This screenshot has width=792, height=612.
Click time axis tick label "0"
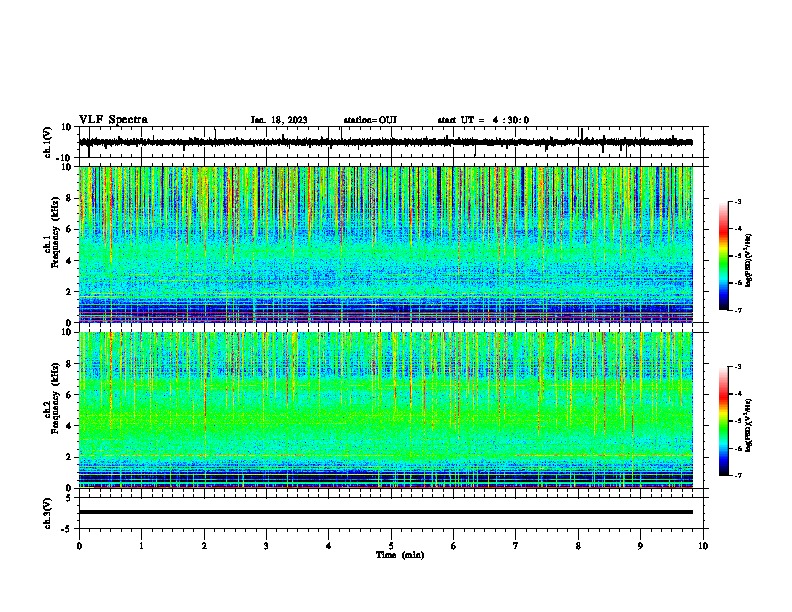(x=79, y=546)
